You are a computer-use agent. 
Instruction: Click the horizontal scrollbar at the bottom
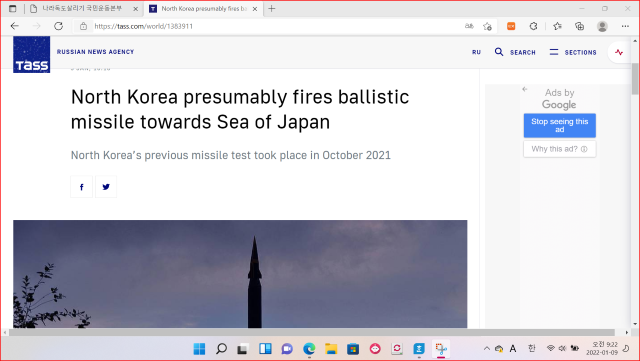[312, 332]
